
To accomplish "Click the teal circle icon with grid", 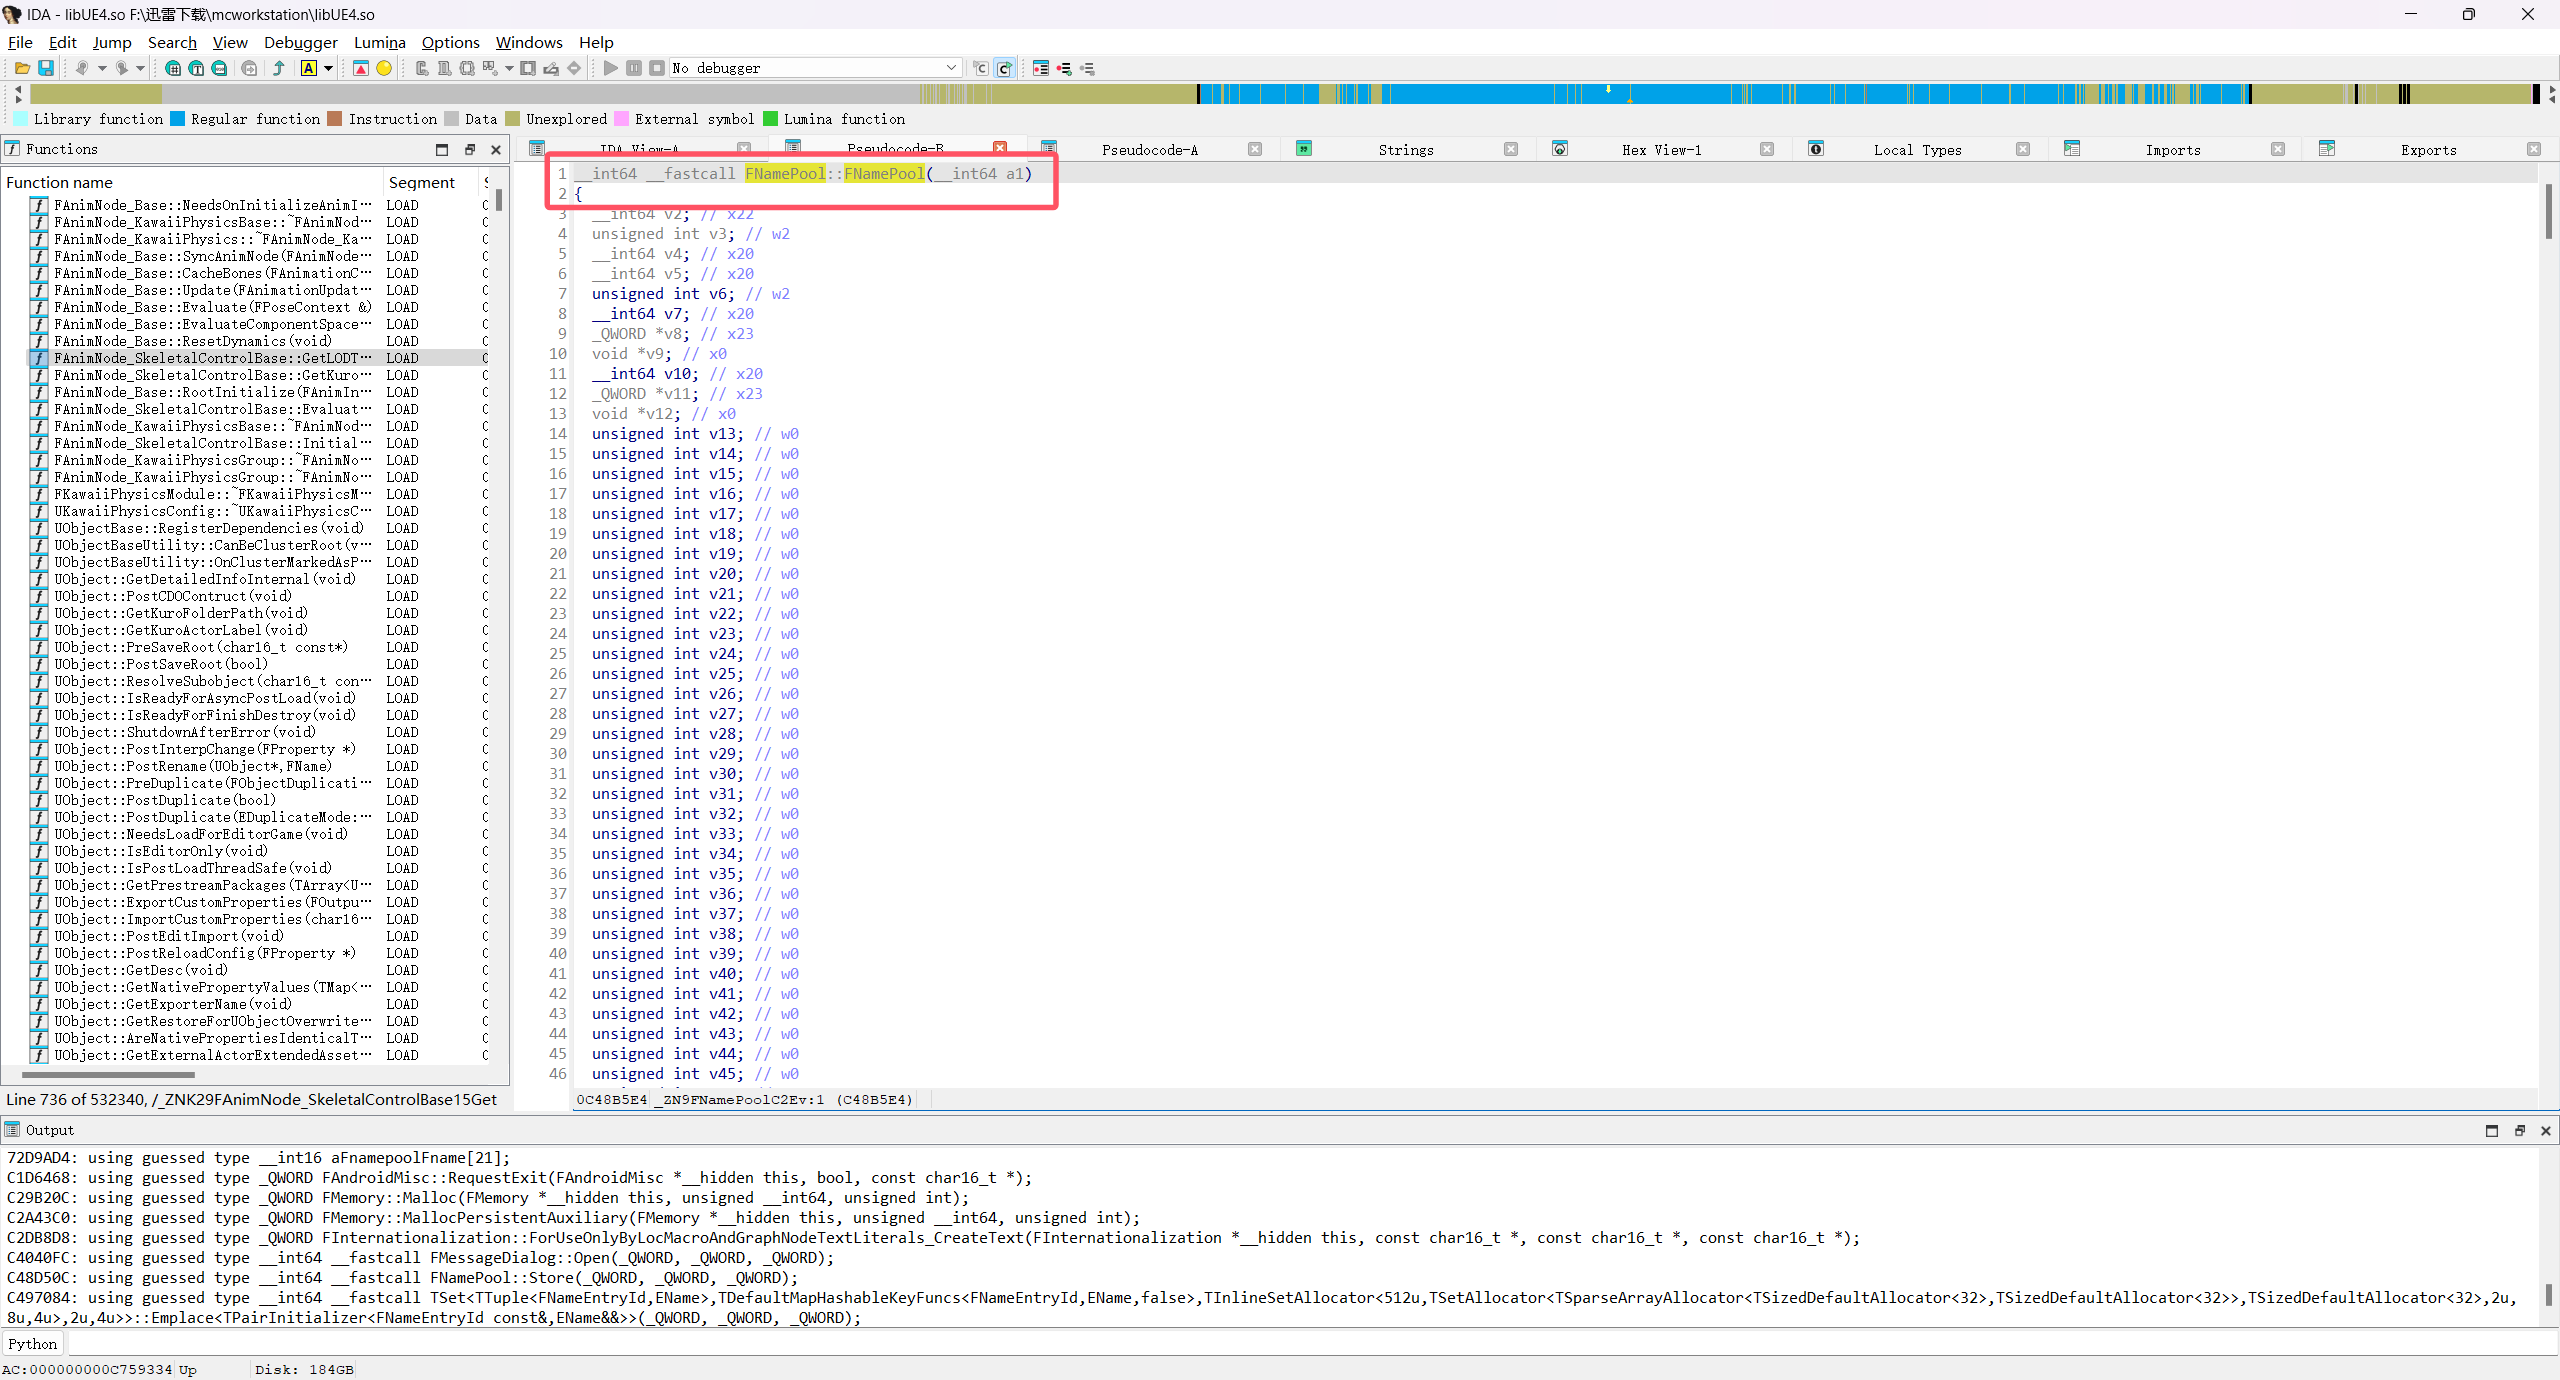I will 173,68.
